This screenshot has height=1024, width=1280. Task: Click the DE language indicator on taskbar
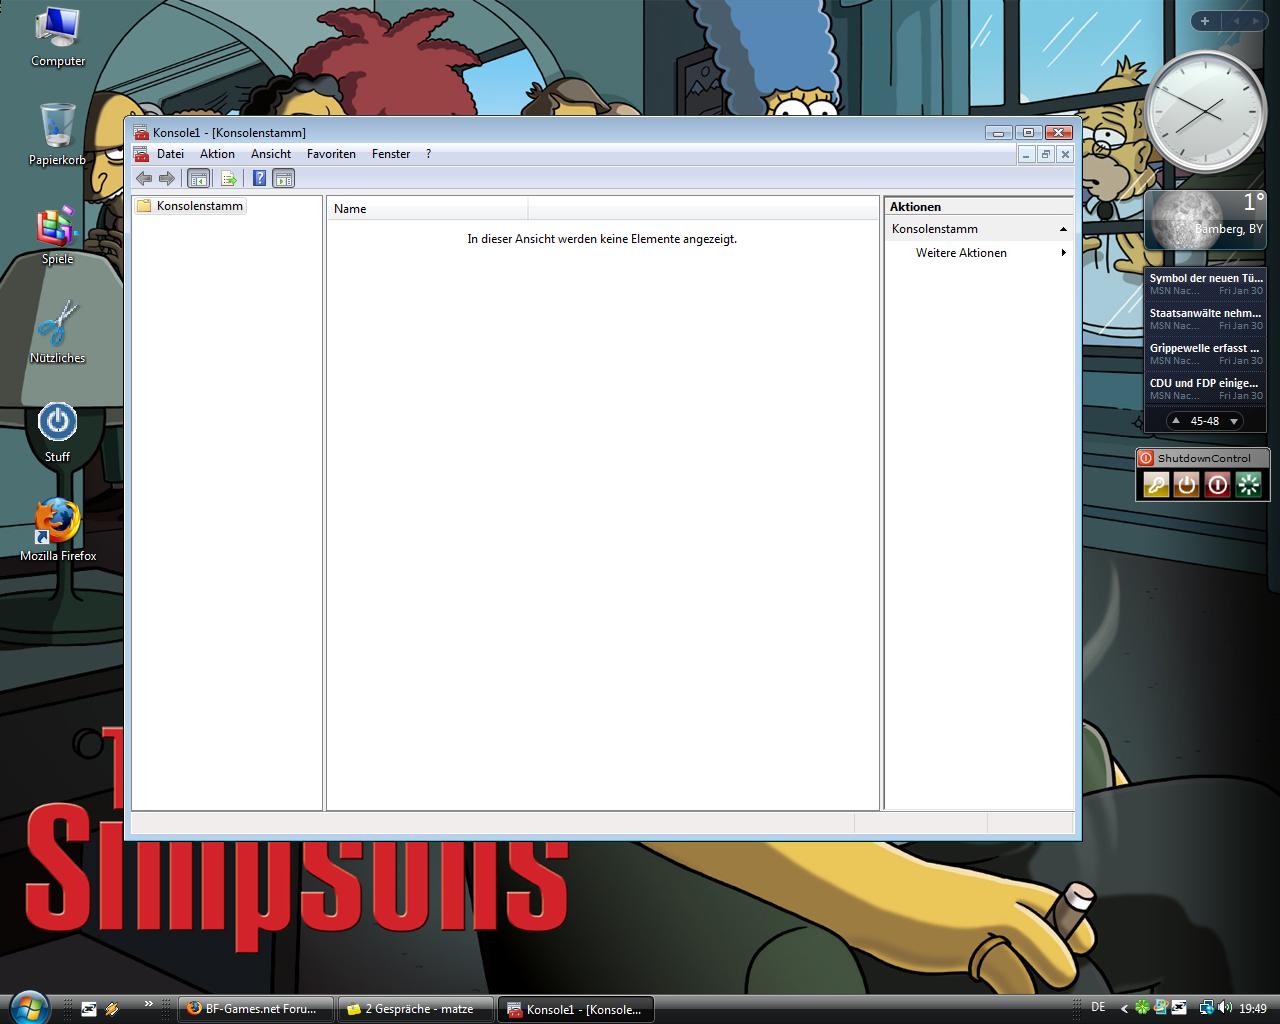point(1098,1007)
